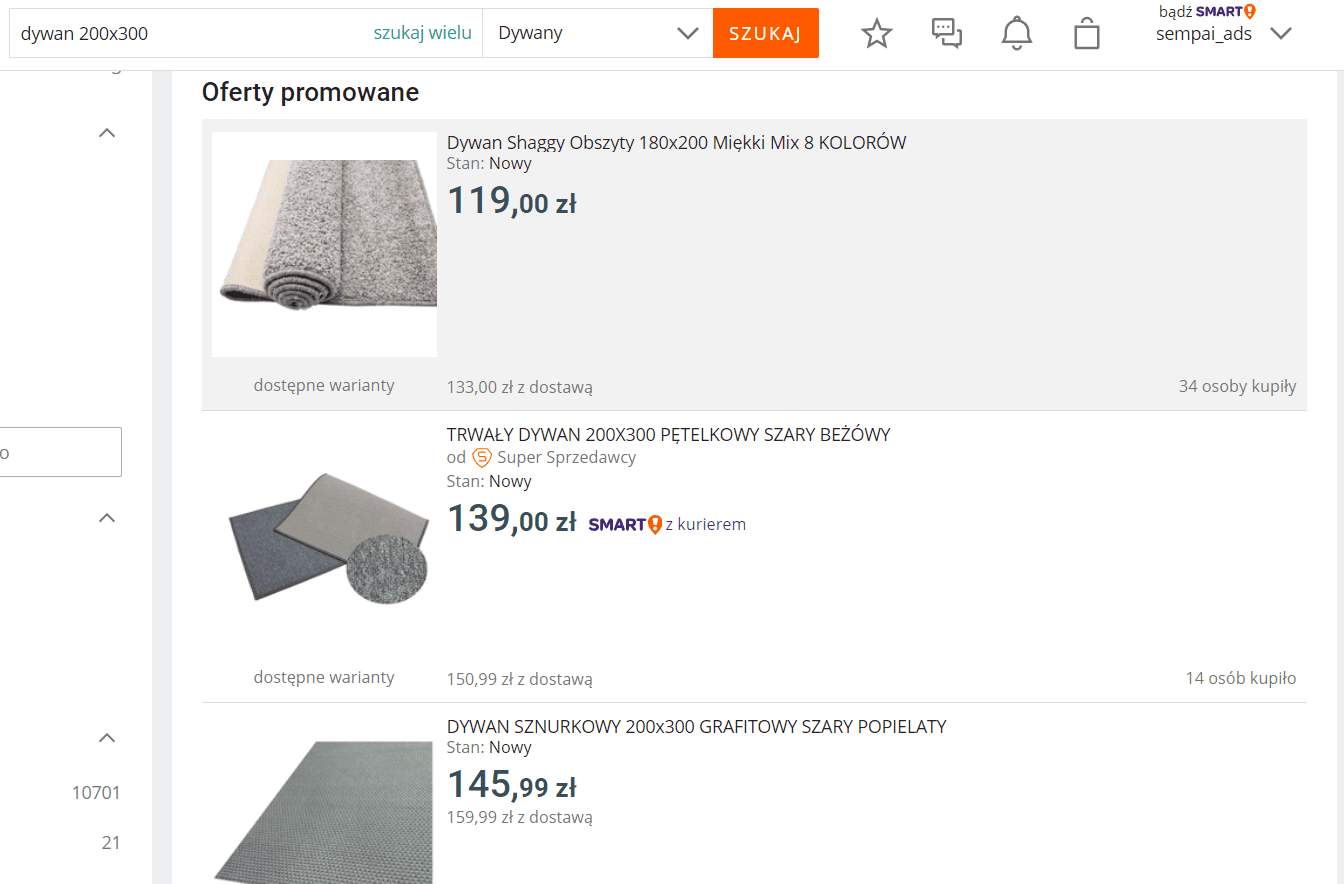Open the Dywan Shaggy Obszyty 180x200 offer title

click(x=676, y=142)
